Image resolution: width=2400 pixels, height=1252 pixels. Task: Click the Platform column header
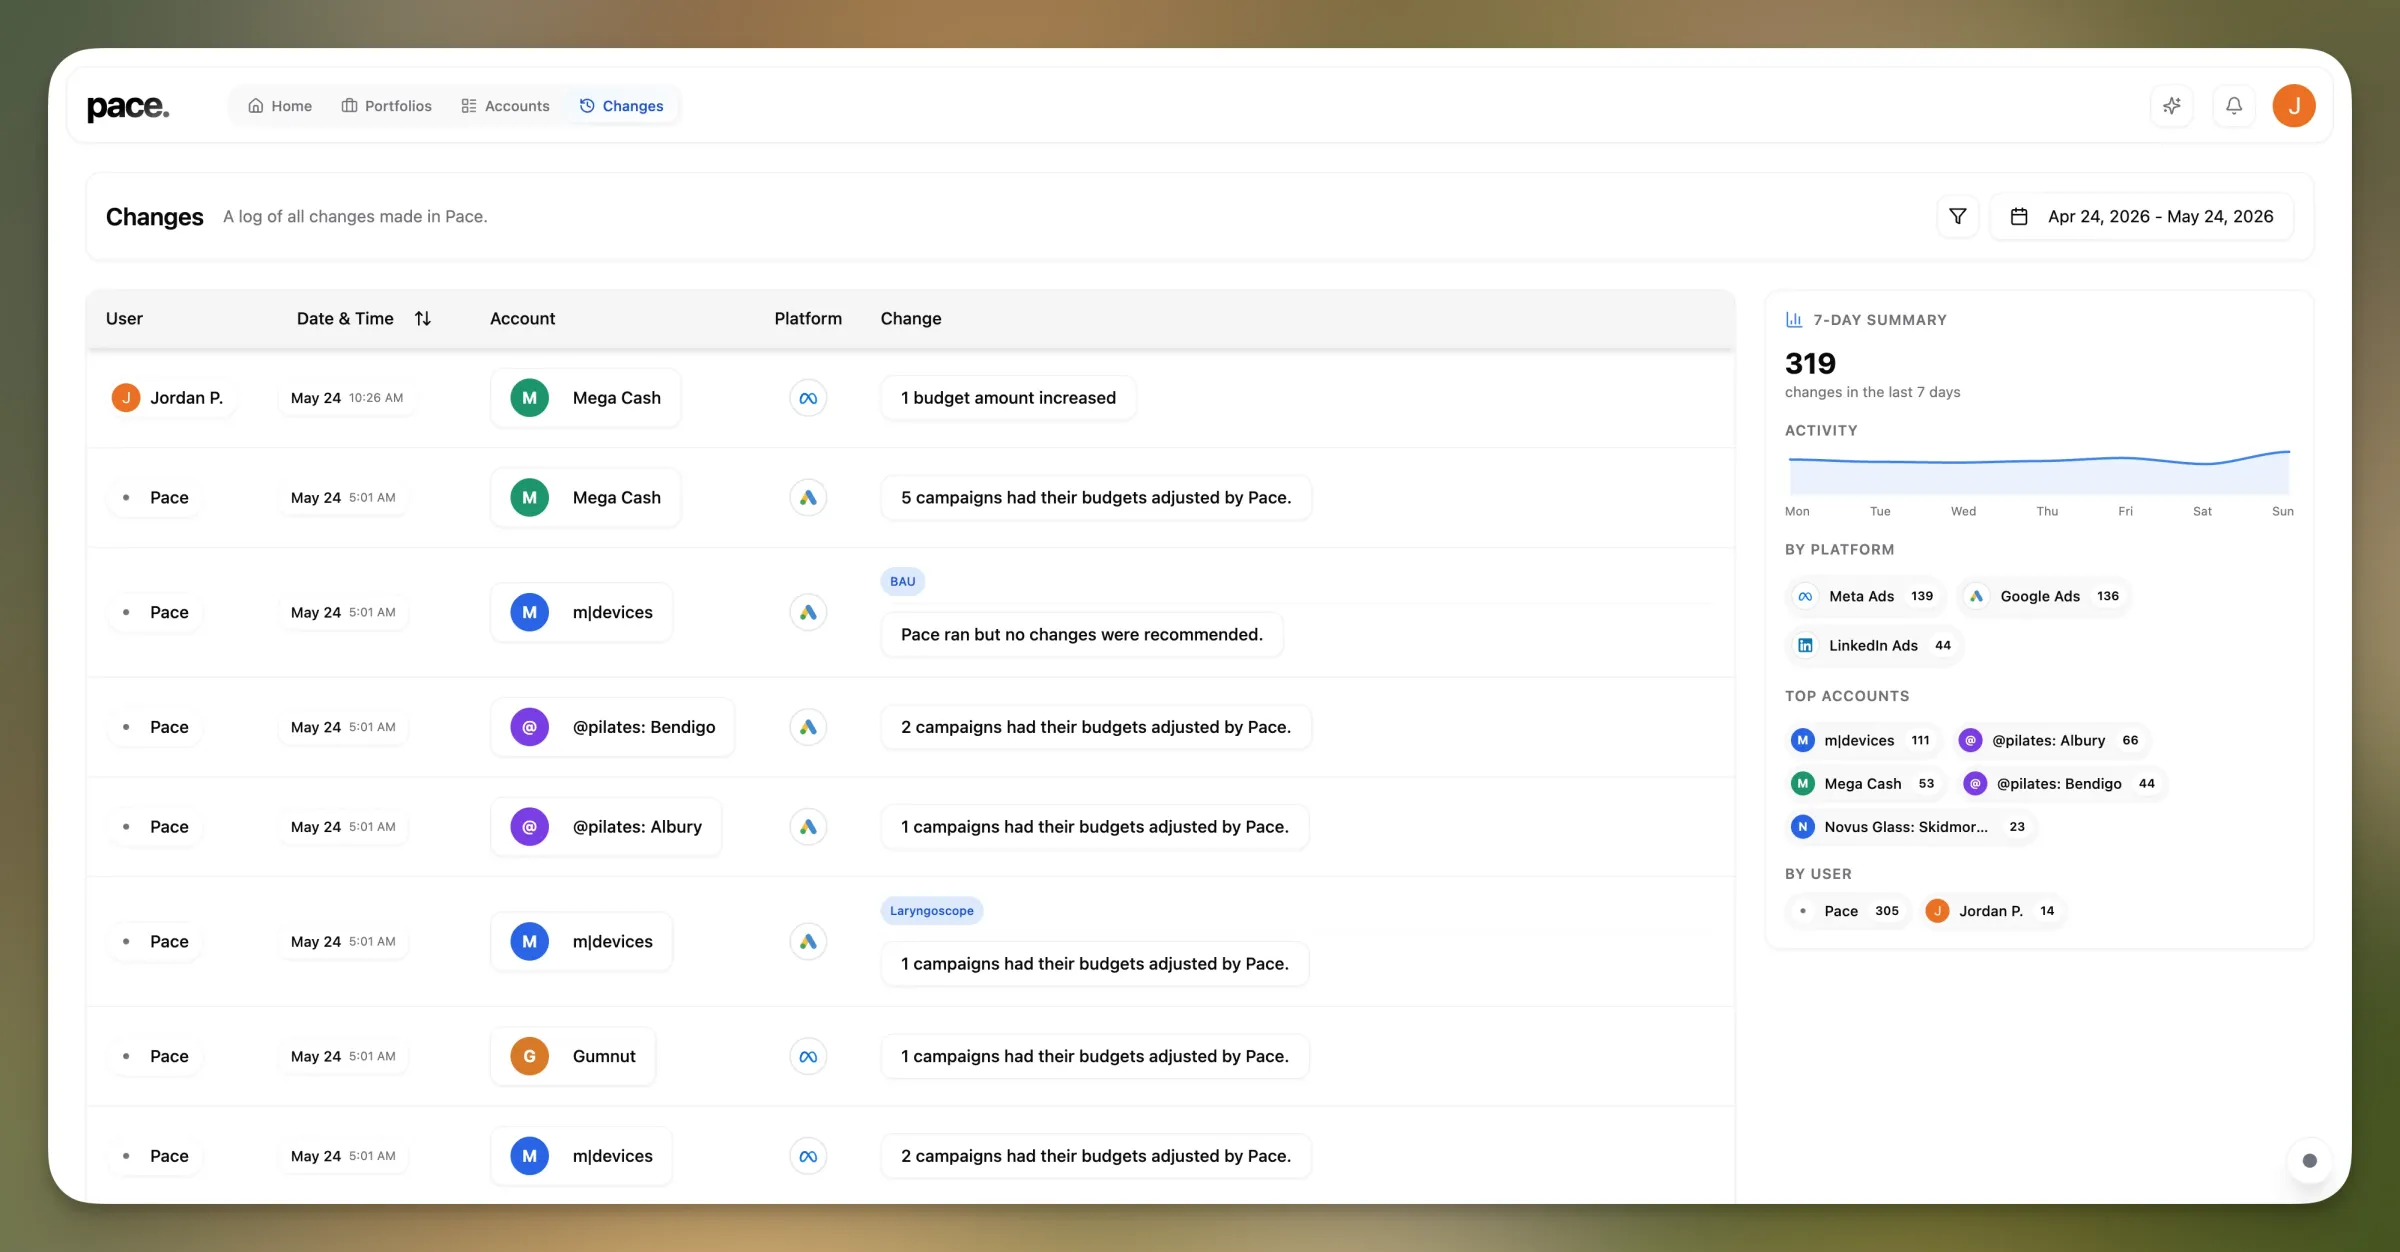[808, 318]
